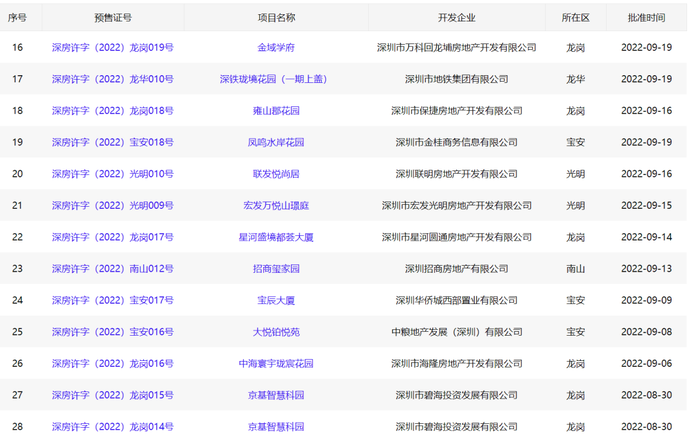The image size is (700, 442).
Task: Open presale permit 宝安018号 link
Action: pos(112,142)
